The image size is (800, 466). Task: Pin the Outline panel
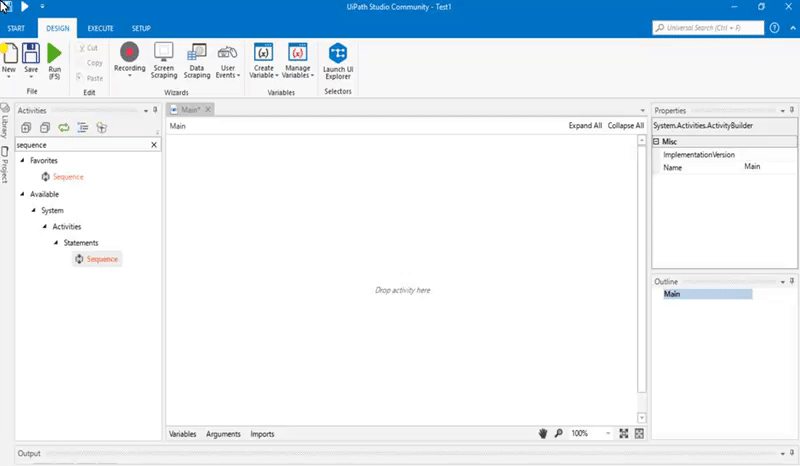click(792, 281)
